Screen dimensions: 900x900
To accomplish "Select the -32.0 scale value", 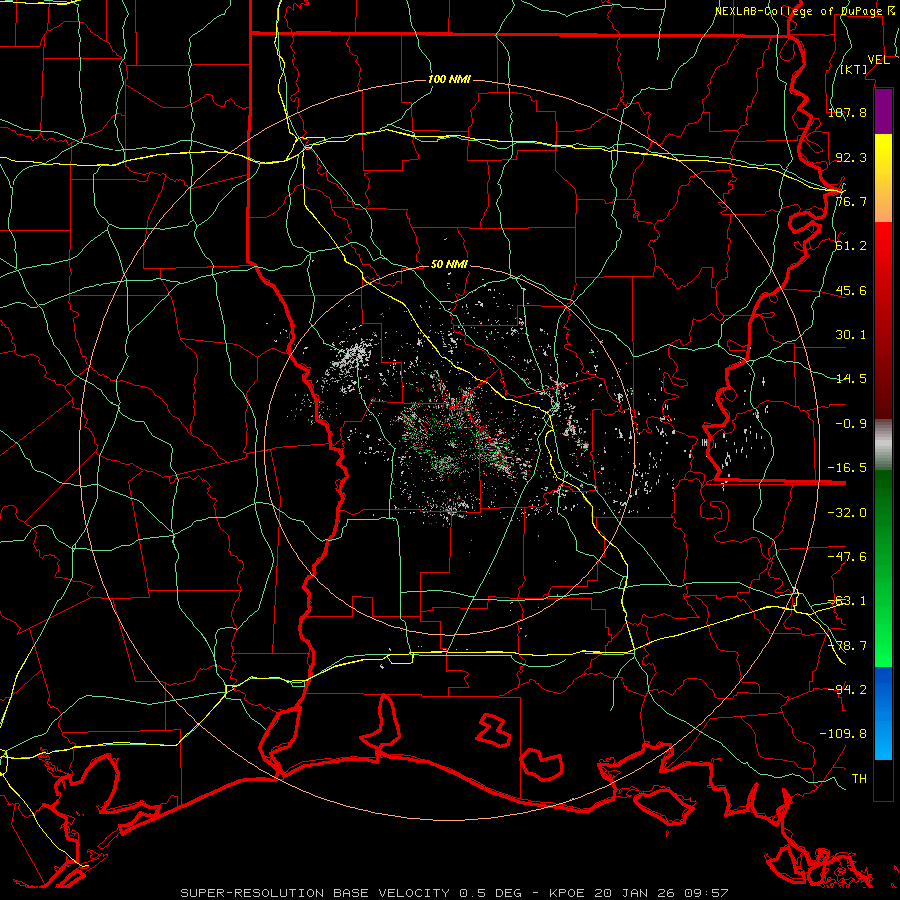I will click(847, 513).
